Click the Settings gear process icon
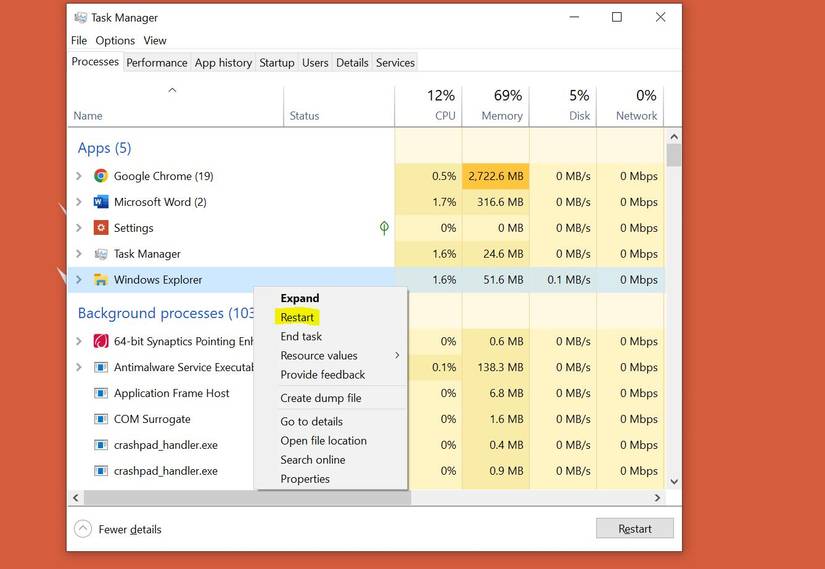 pos(101,228)
